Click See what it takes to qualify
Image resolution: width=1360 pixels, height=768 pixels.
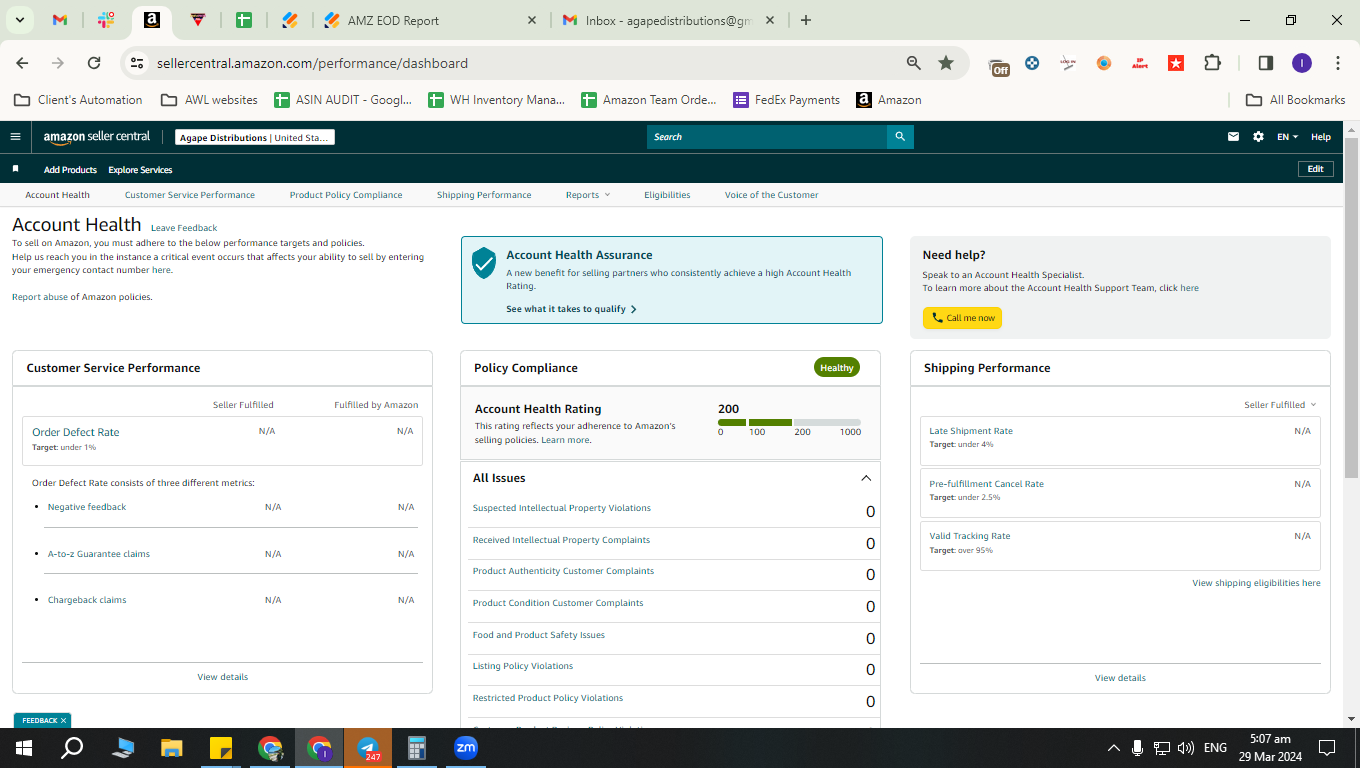[571, 309]
